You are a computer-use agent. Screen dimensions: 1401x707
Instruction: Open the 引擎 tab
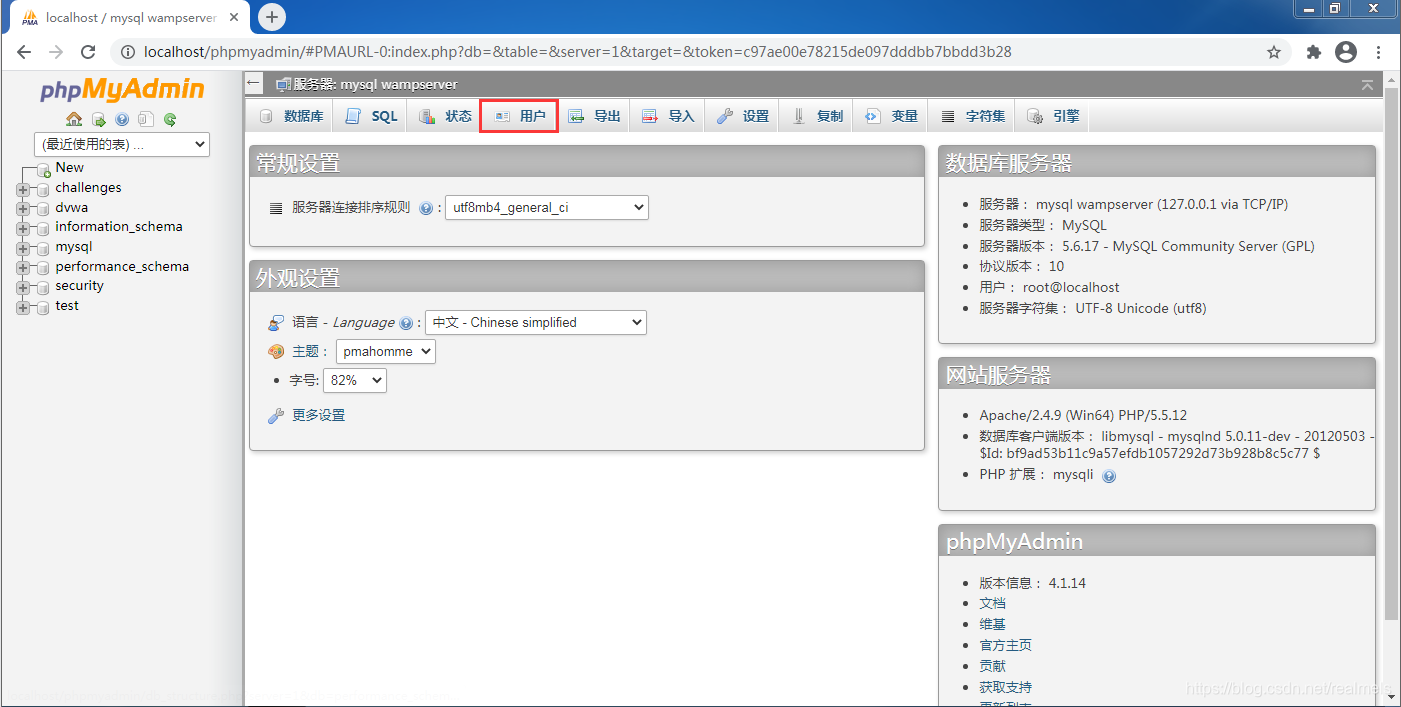click(1053, 116)
